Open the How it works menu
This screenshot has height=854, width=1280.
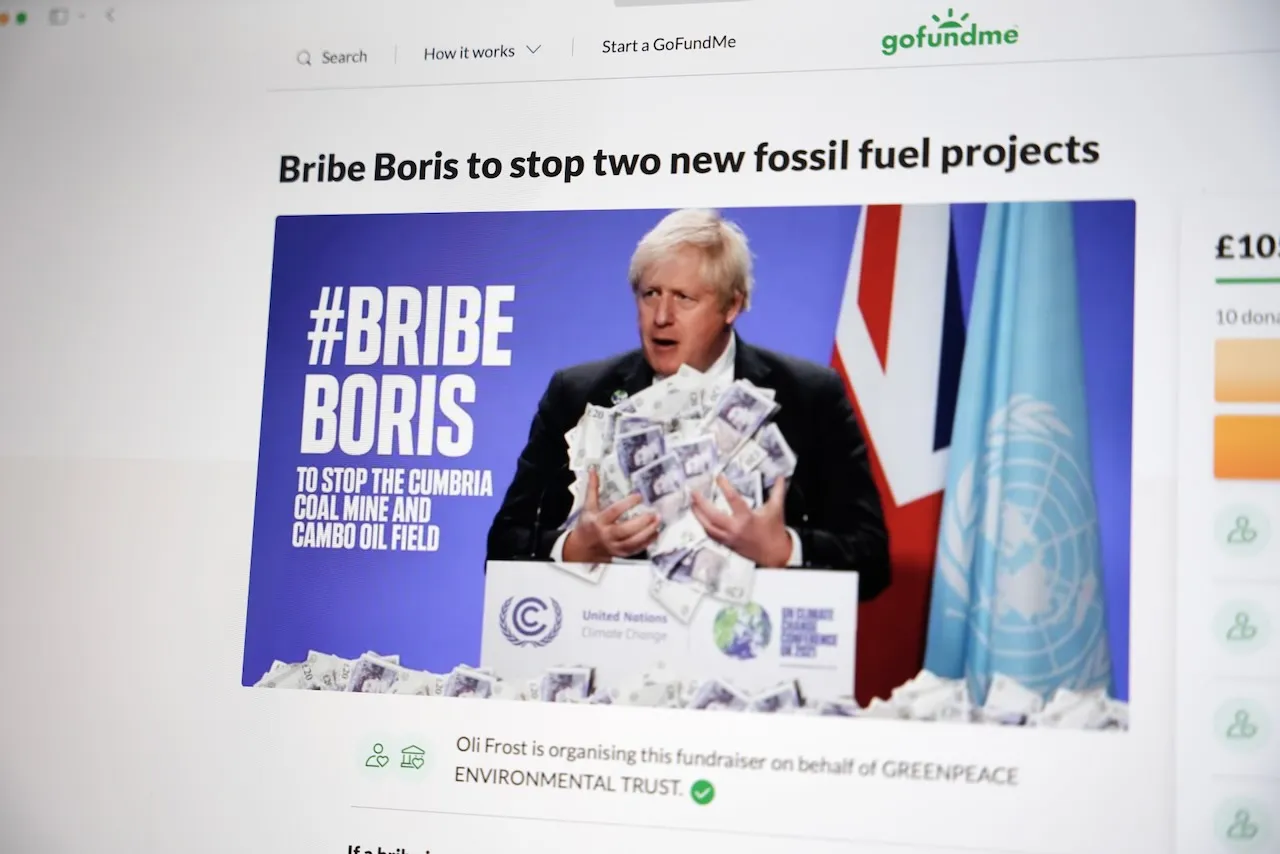[482, 51]
